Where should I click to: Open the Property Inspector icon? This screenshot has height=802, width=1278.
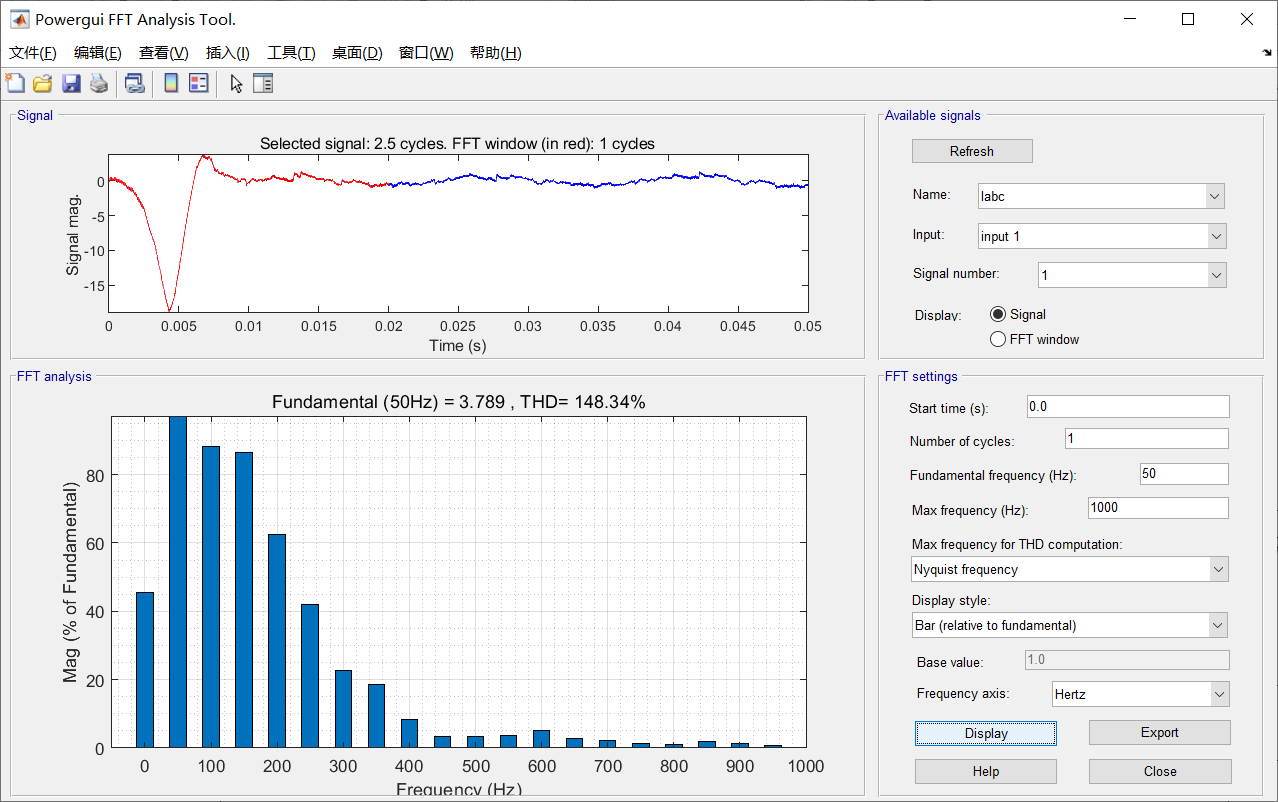pos(263,84)
